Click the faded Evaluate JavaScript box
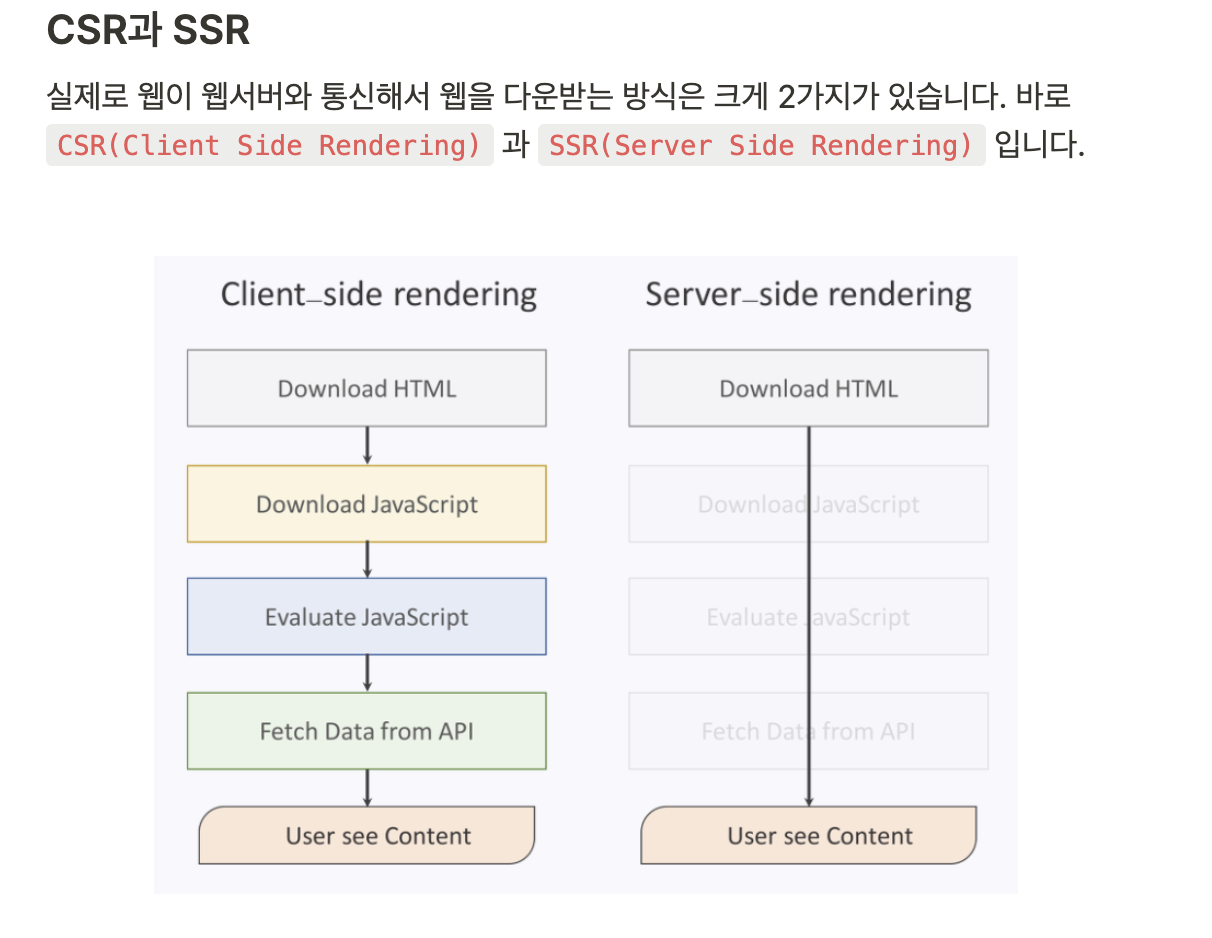This screenshot has width=1212, height=938. tap(808, 617)
